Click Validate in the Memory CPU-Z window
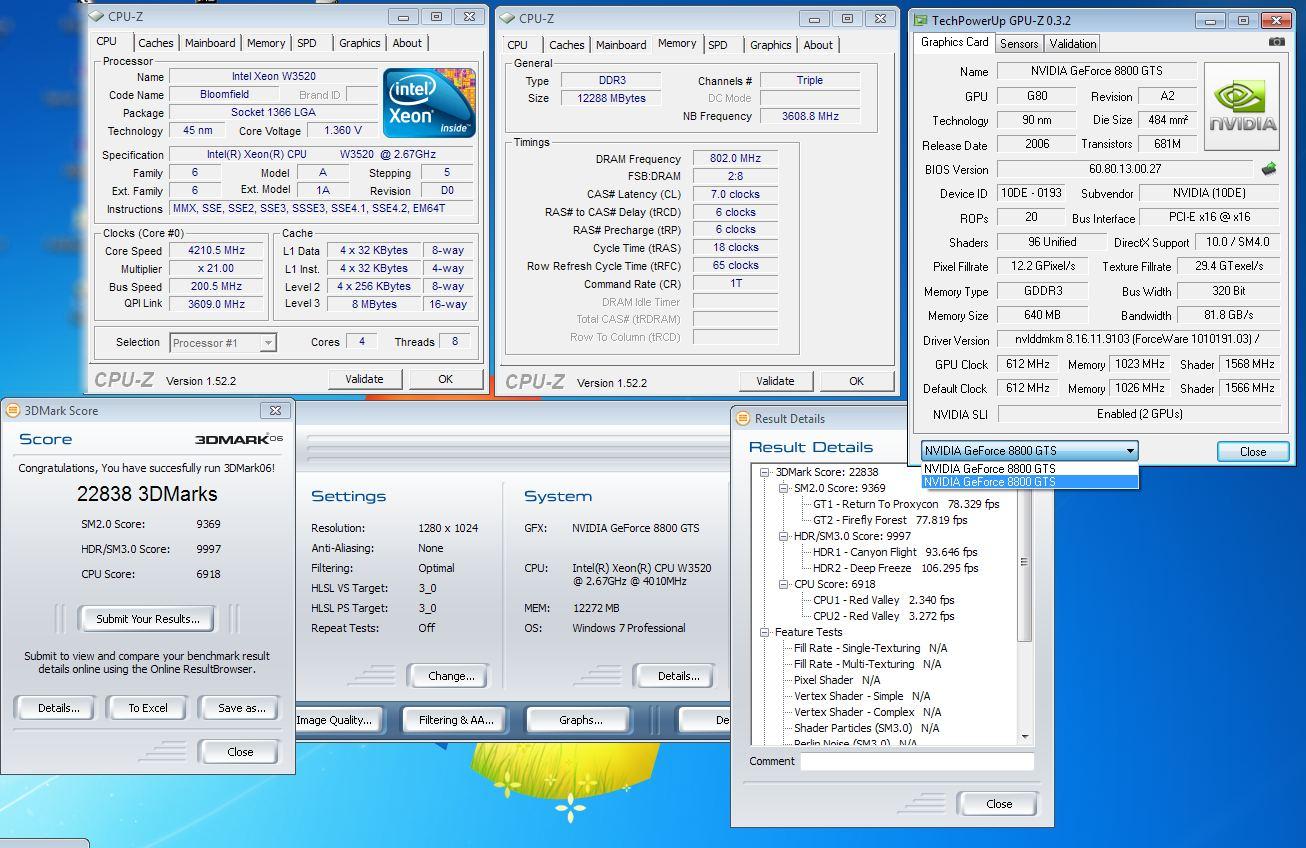The image size is (1306, 848). click(x=775, y=381)
